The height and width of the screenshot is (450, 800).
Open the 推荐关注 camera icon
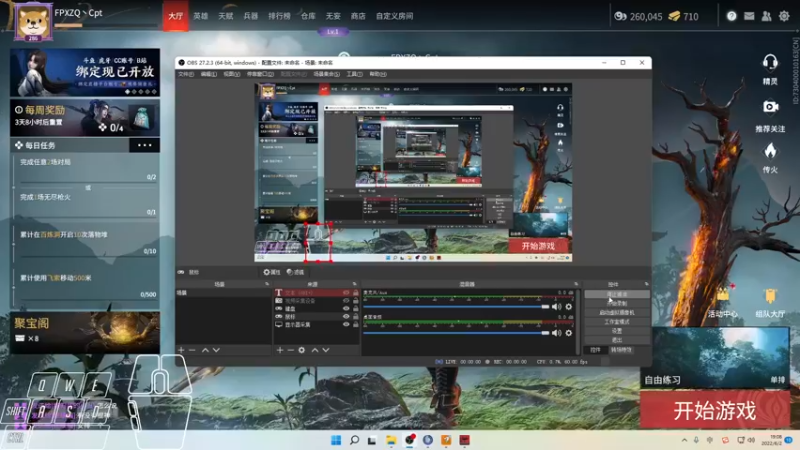(770, 107)
